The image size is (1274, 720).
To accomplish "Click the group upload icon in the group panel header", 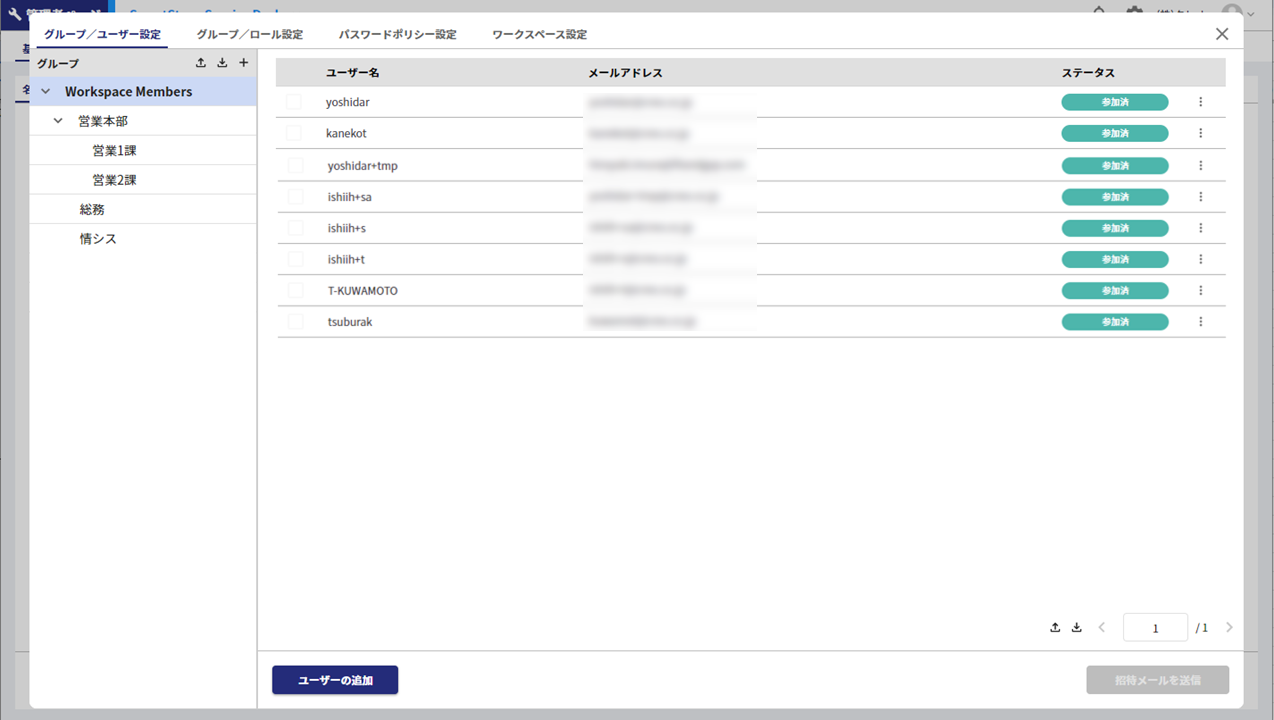I will pos(201,63).
